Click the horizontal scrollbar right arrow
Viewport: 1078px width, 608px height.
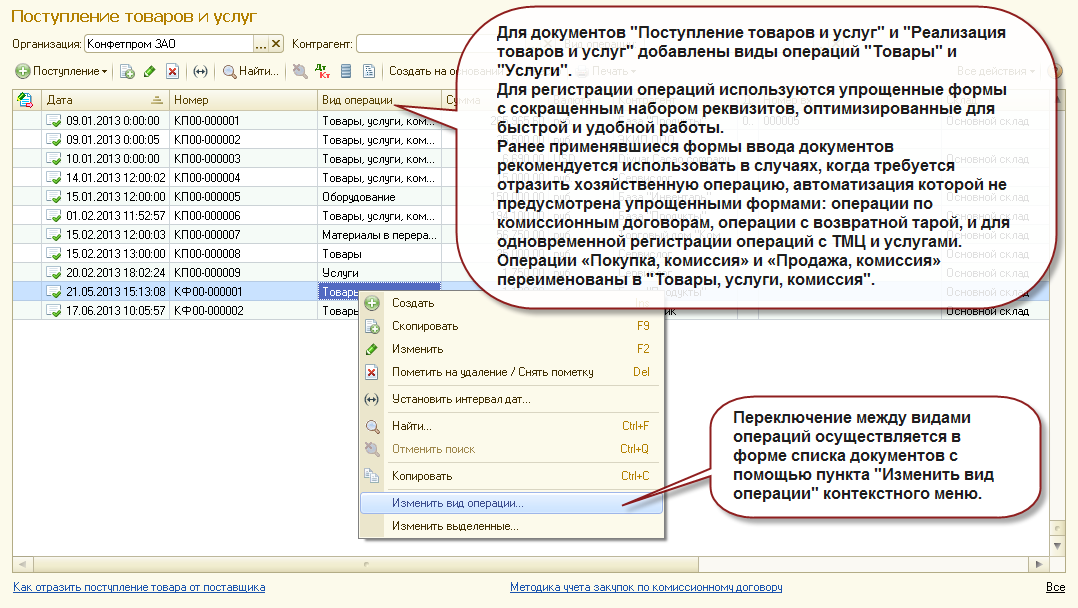point(1038,564)
